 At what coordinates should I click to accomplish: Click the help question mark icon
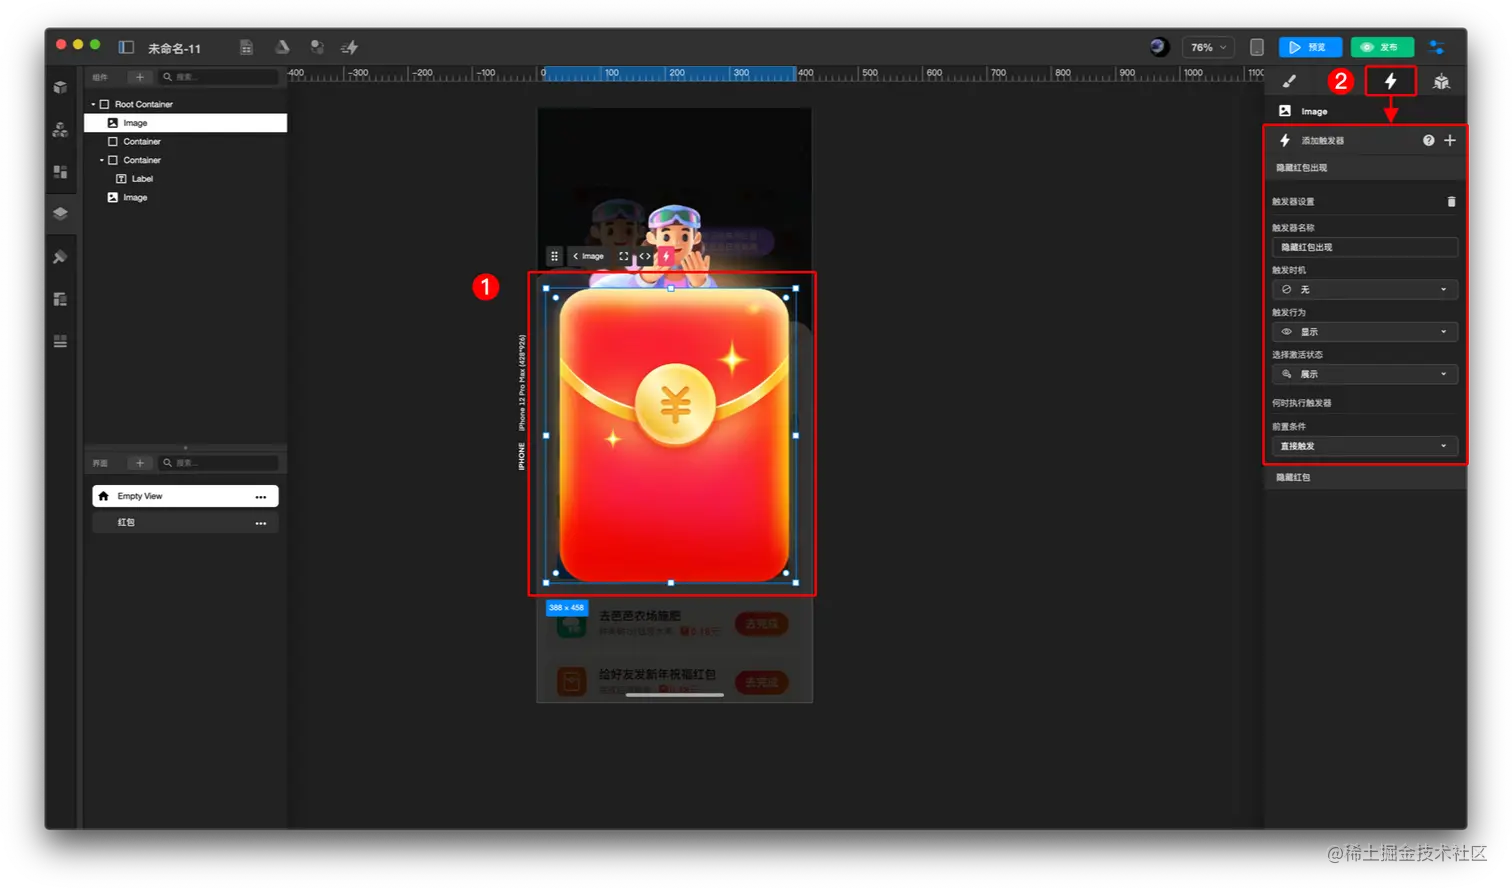1428,140
